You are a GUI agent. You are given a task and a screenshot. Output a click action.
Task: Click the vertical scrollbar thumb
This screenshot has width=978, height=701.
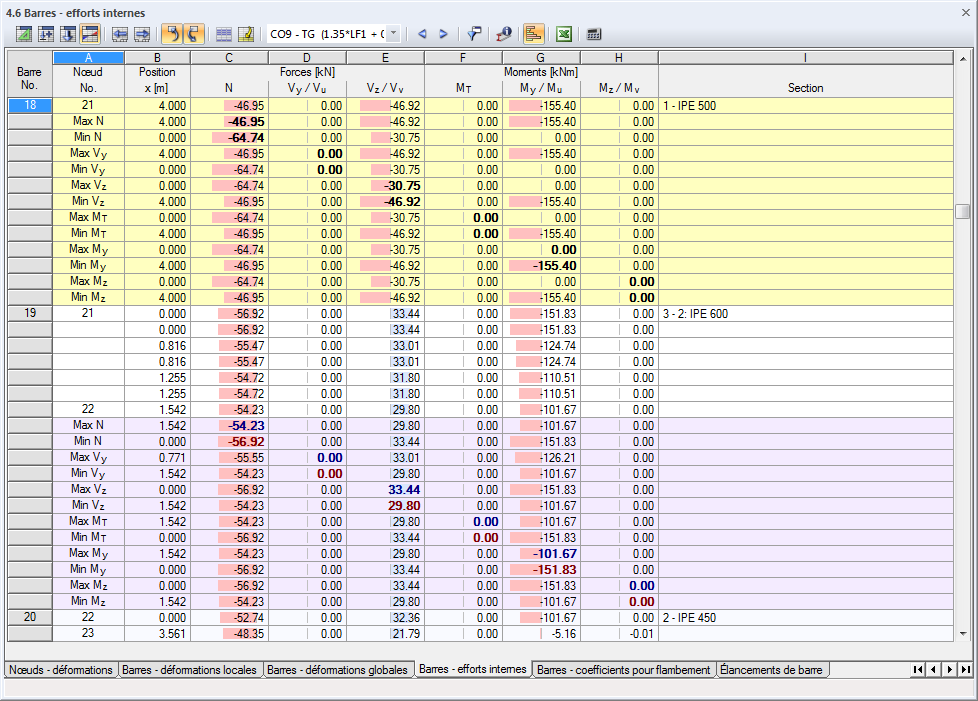click(x=963, y=211)
